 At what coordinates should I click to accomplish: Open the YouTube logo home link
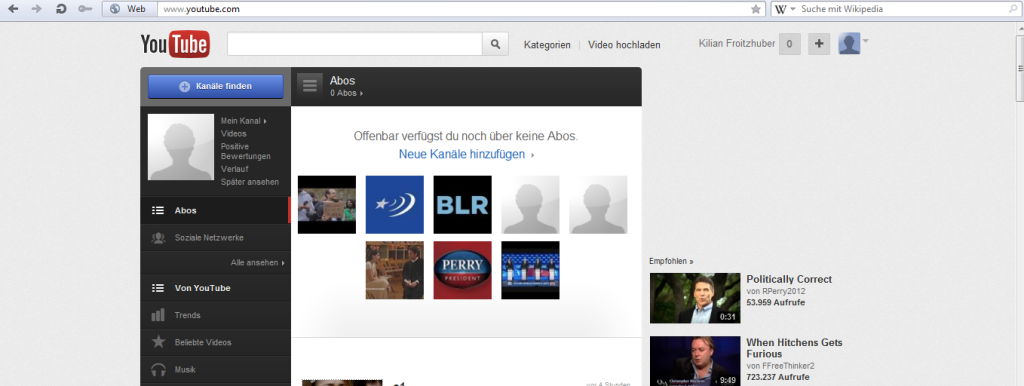(x=175, y=44)
